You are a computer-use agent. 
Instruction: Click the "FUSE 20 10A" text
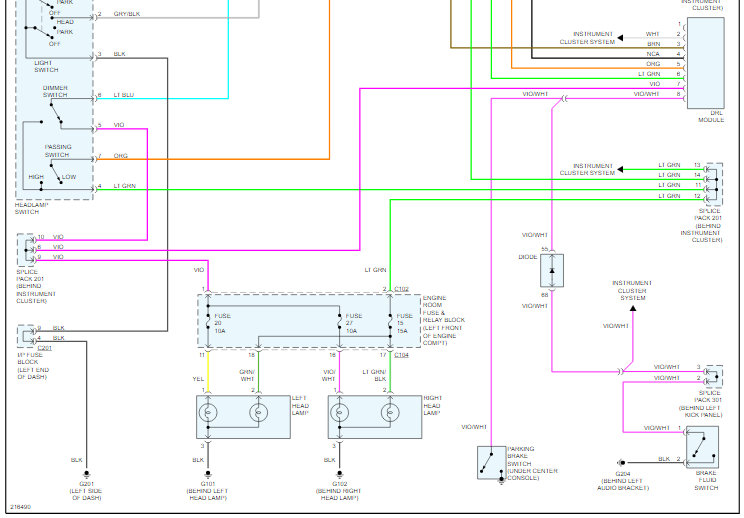(x=222, y=323)
